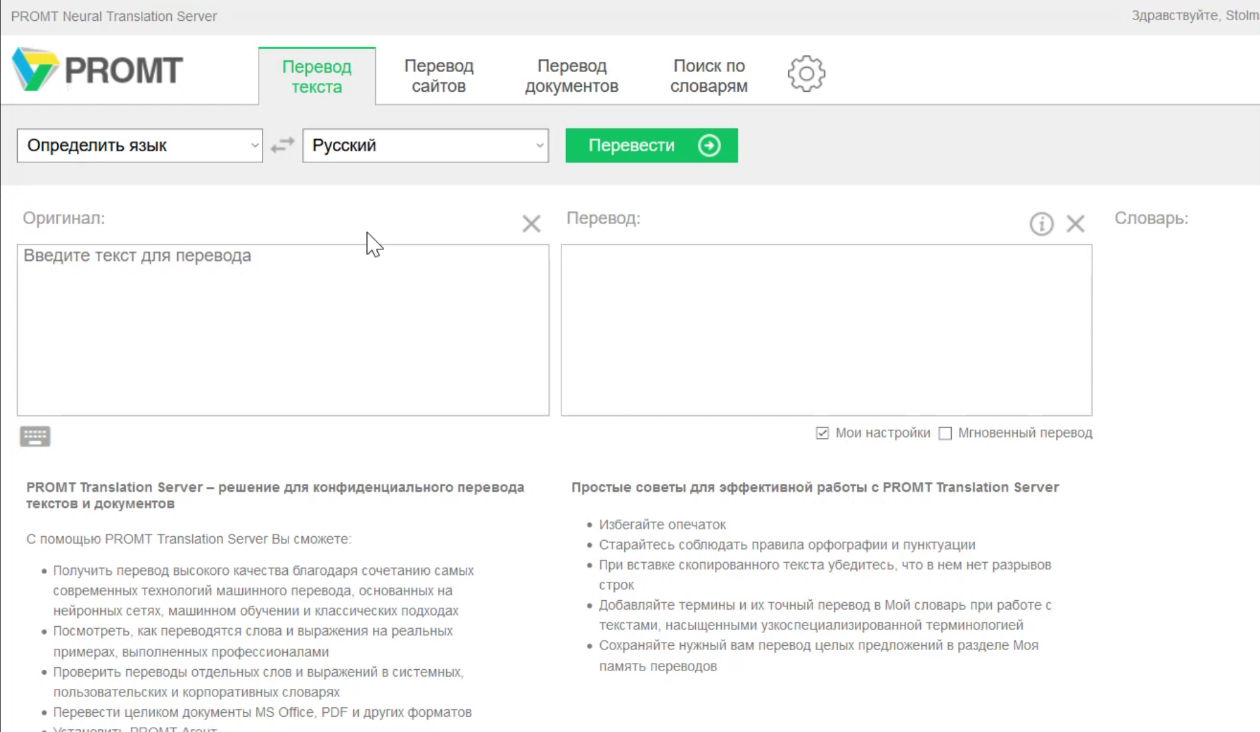Click the PROMT logo

click(x=97, y=70)
